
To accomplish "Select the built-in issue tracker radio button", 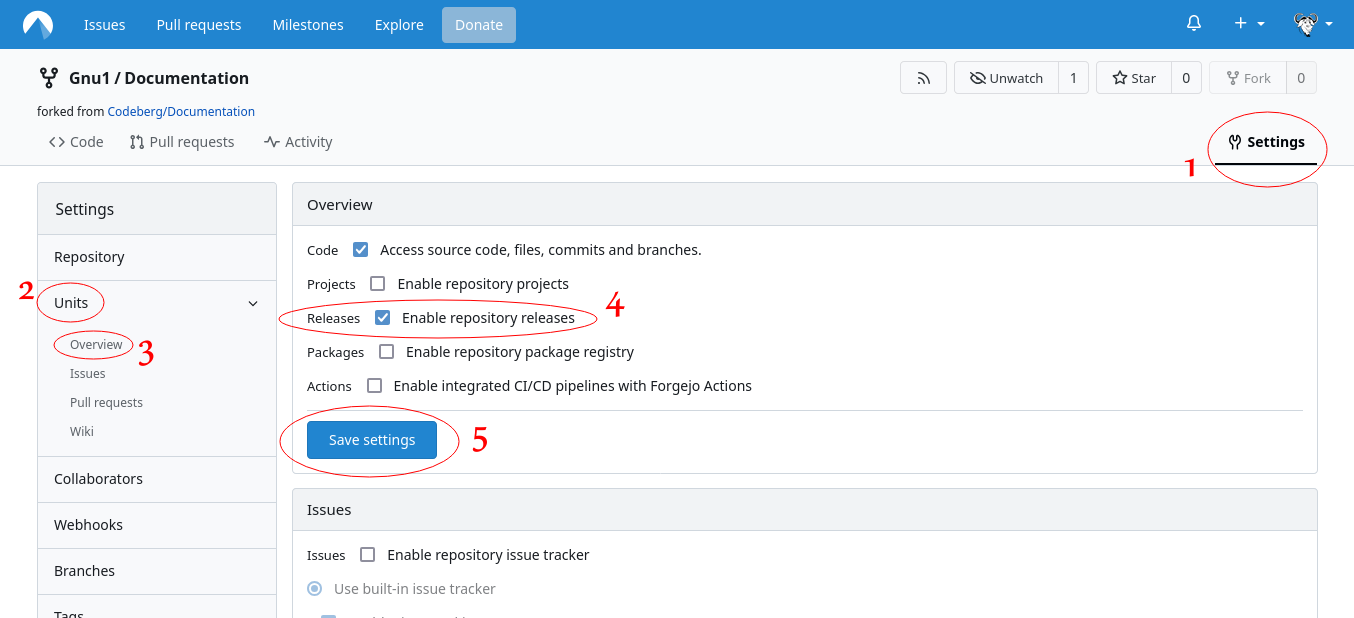I will click(x=315, y=588).
